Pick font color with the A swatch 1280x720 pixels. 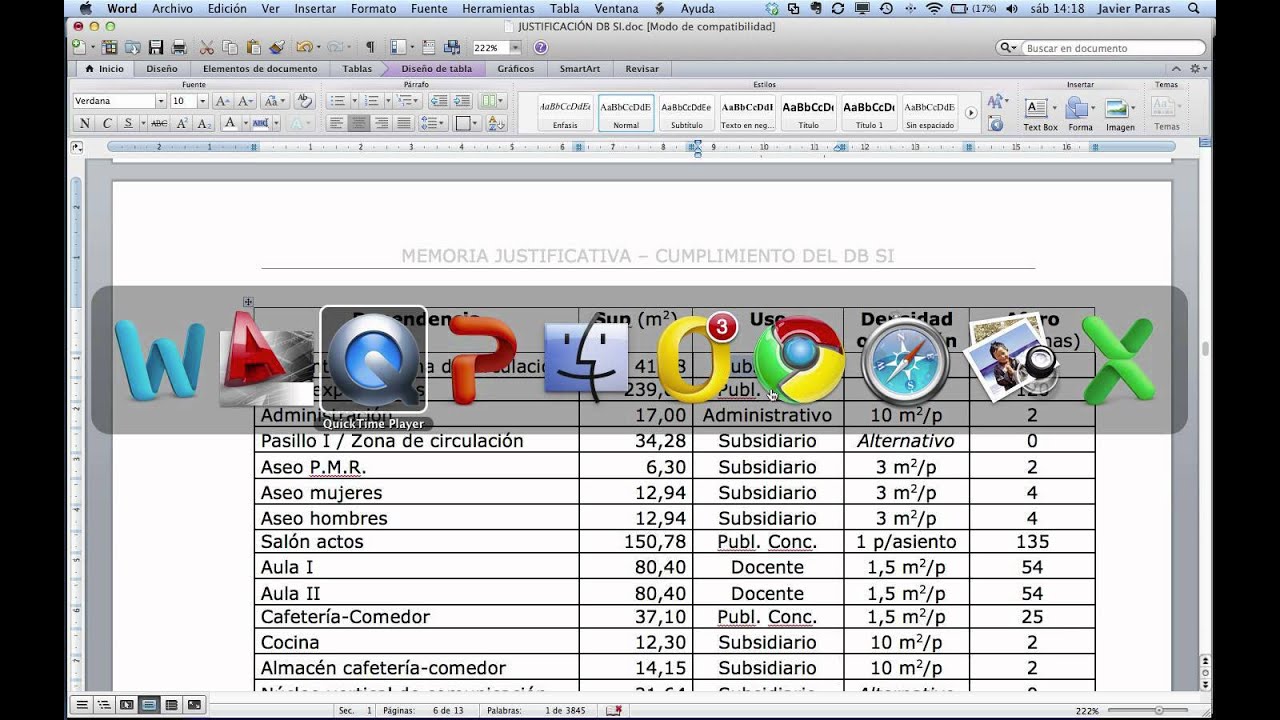230,123
